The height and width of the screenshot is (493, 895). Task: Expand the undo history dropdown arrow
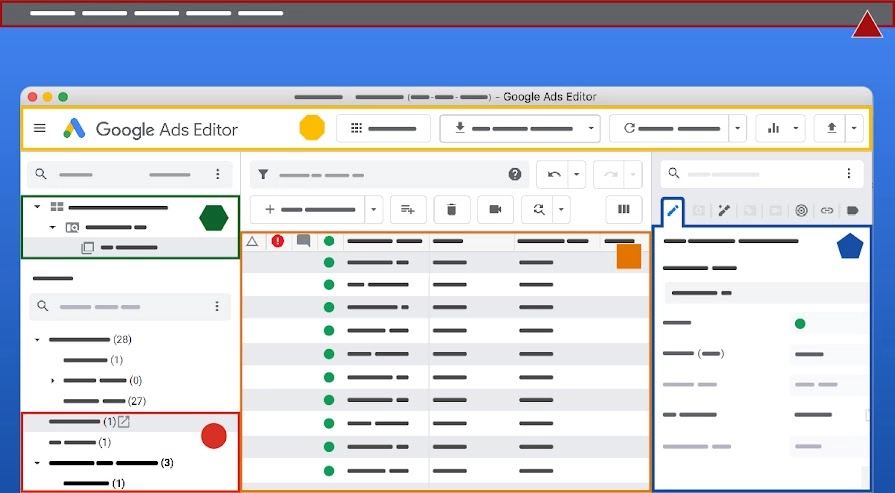click(x=576, y=175)
